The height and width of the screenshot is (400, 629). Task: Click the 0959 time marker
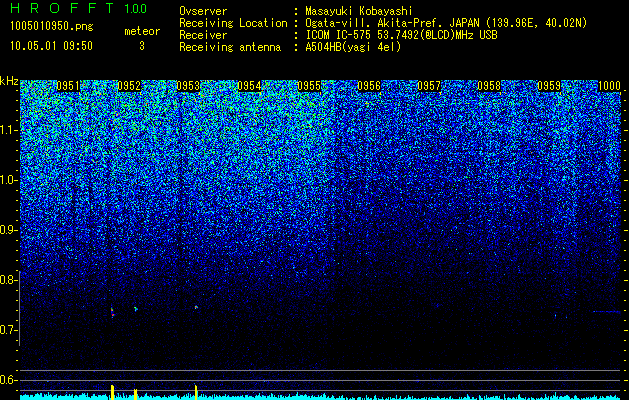549,86
